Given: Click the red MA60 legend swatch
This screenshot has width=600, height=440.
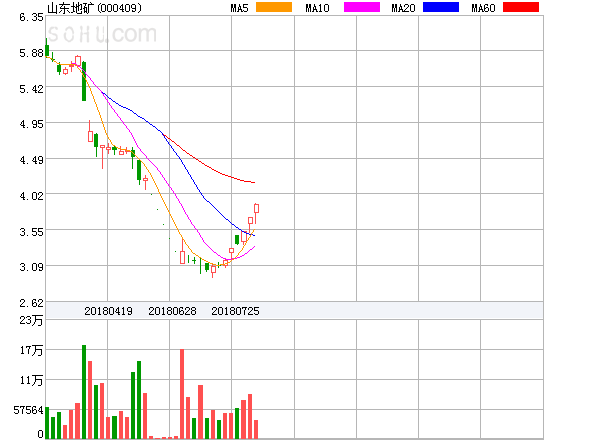Looking at the screenshot, I should point(521,7).
